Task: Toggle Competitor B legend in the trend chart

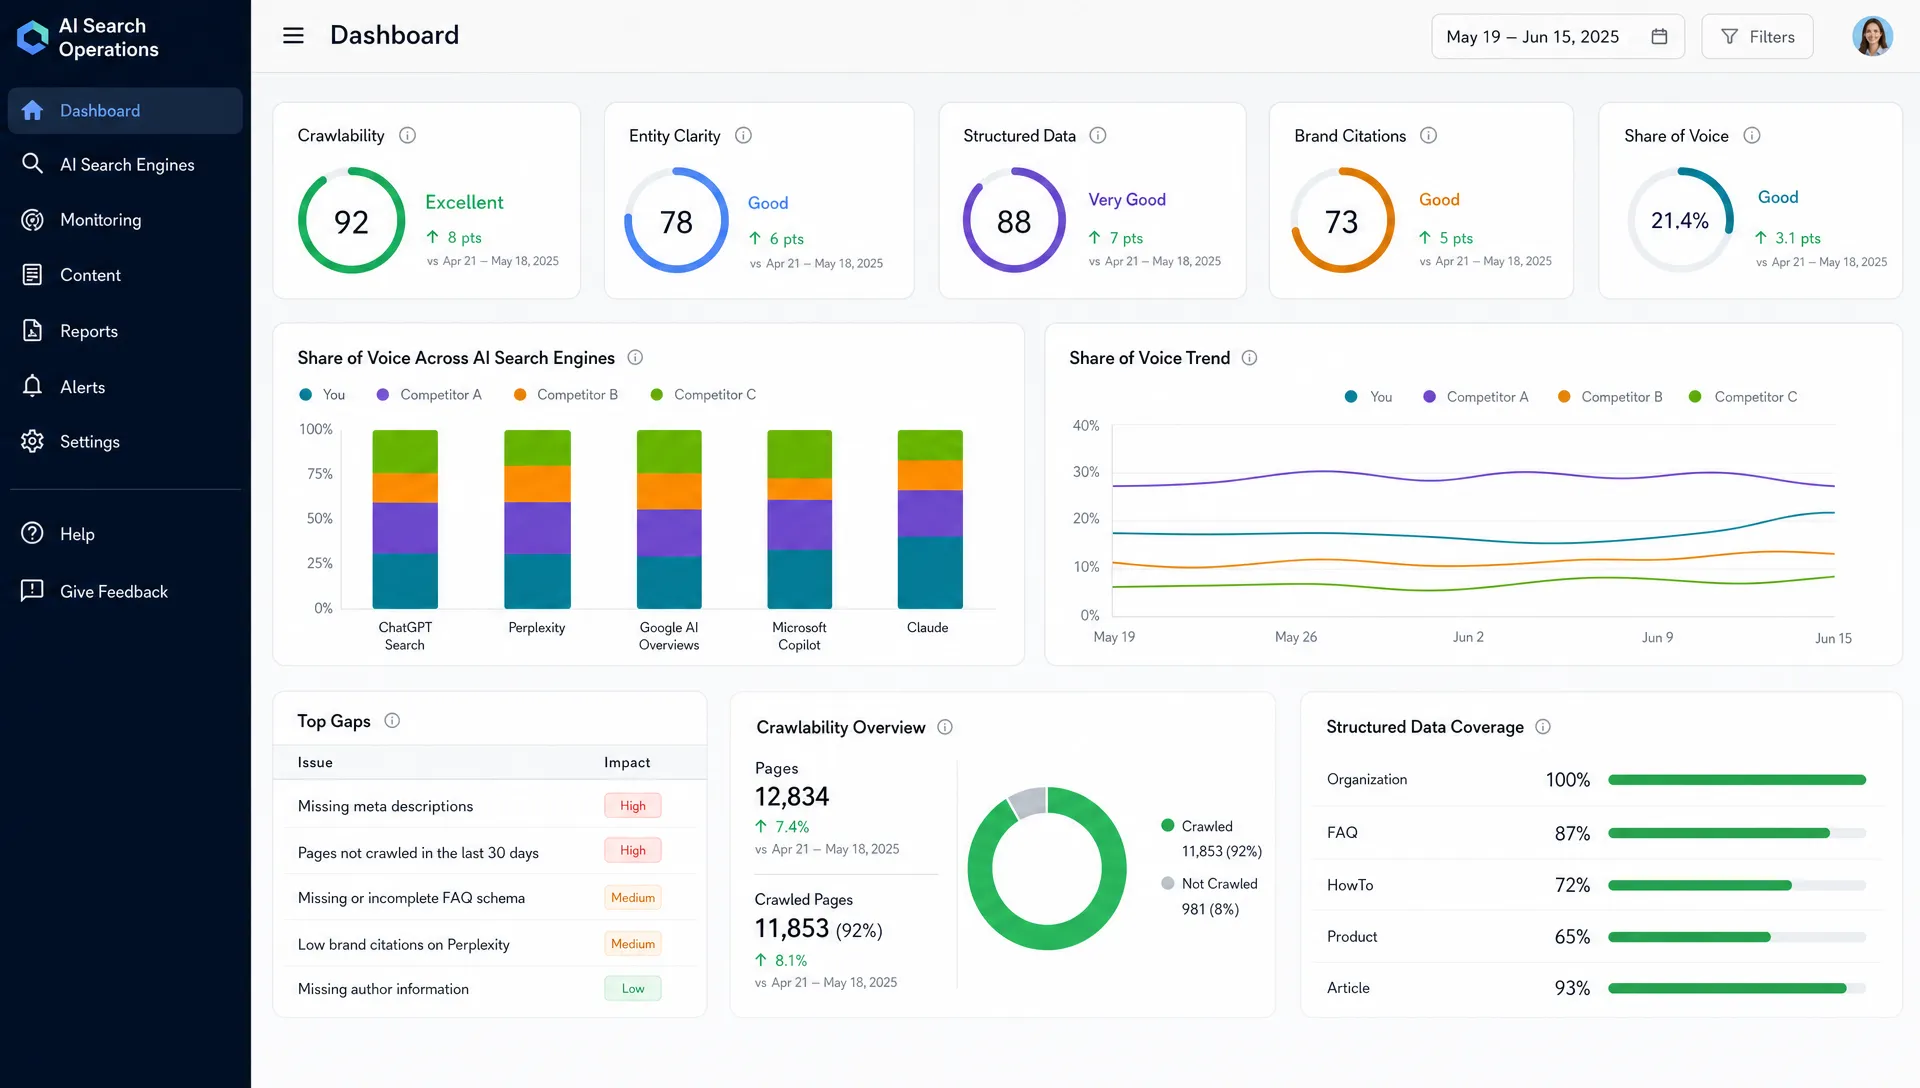Action: click(1610, 397)
